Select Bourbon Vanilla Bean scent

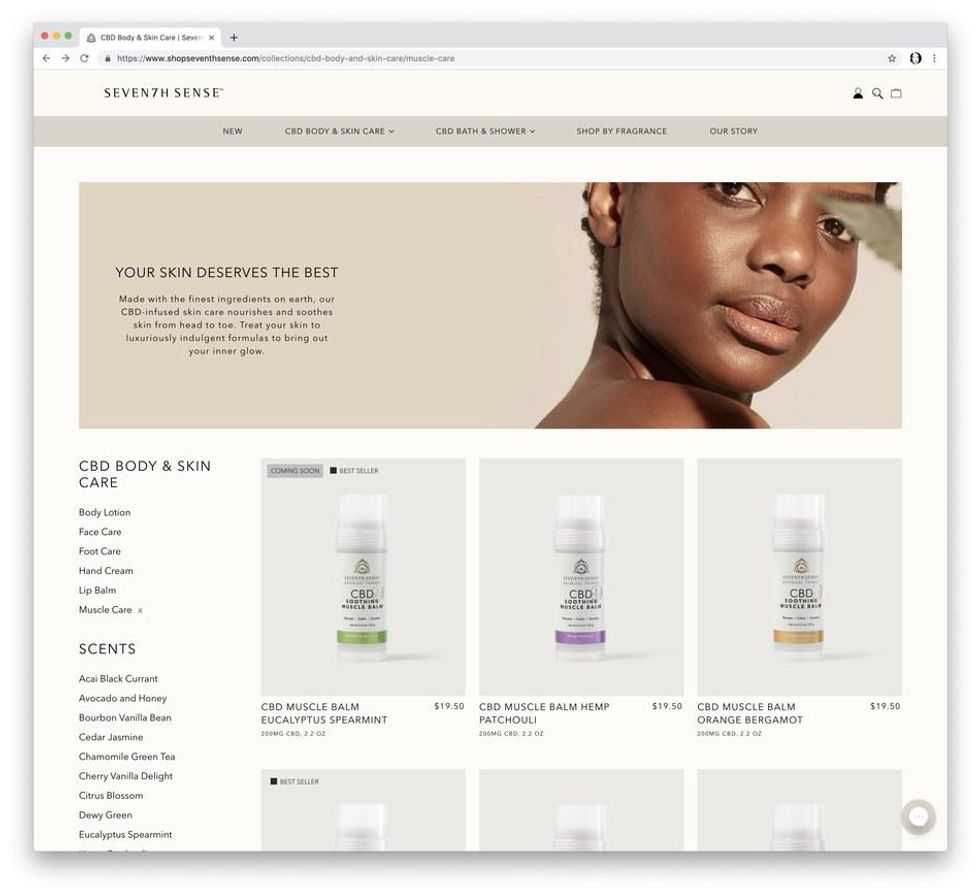[x=125, y=717]
